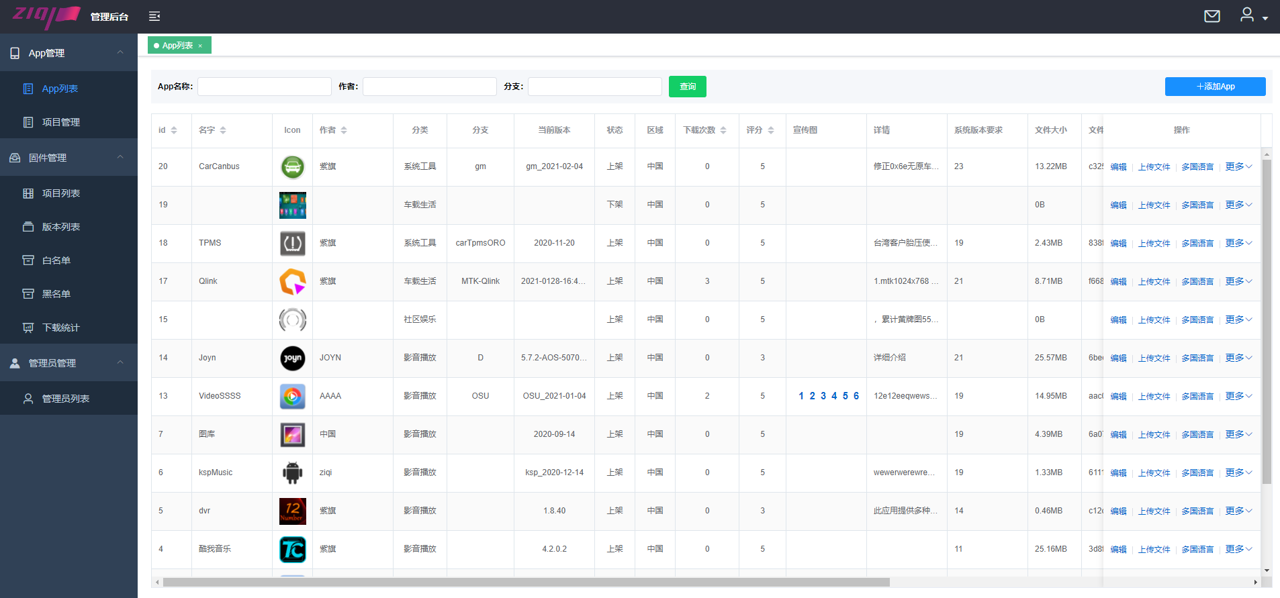Toggle sidebar with the hamburger menu icon
Screen dimensions: 1280x598
[154, 16]
